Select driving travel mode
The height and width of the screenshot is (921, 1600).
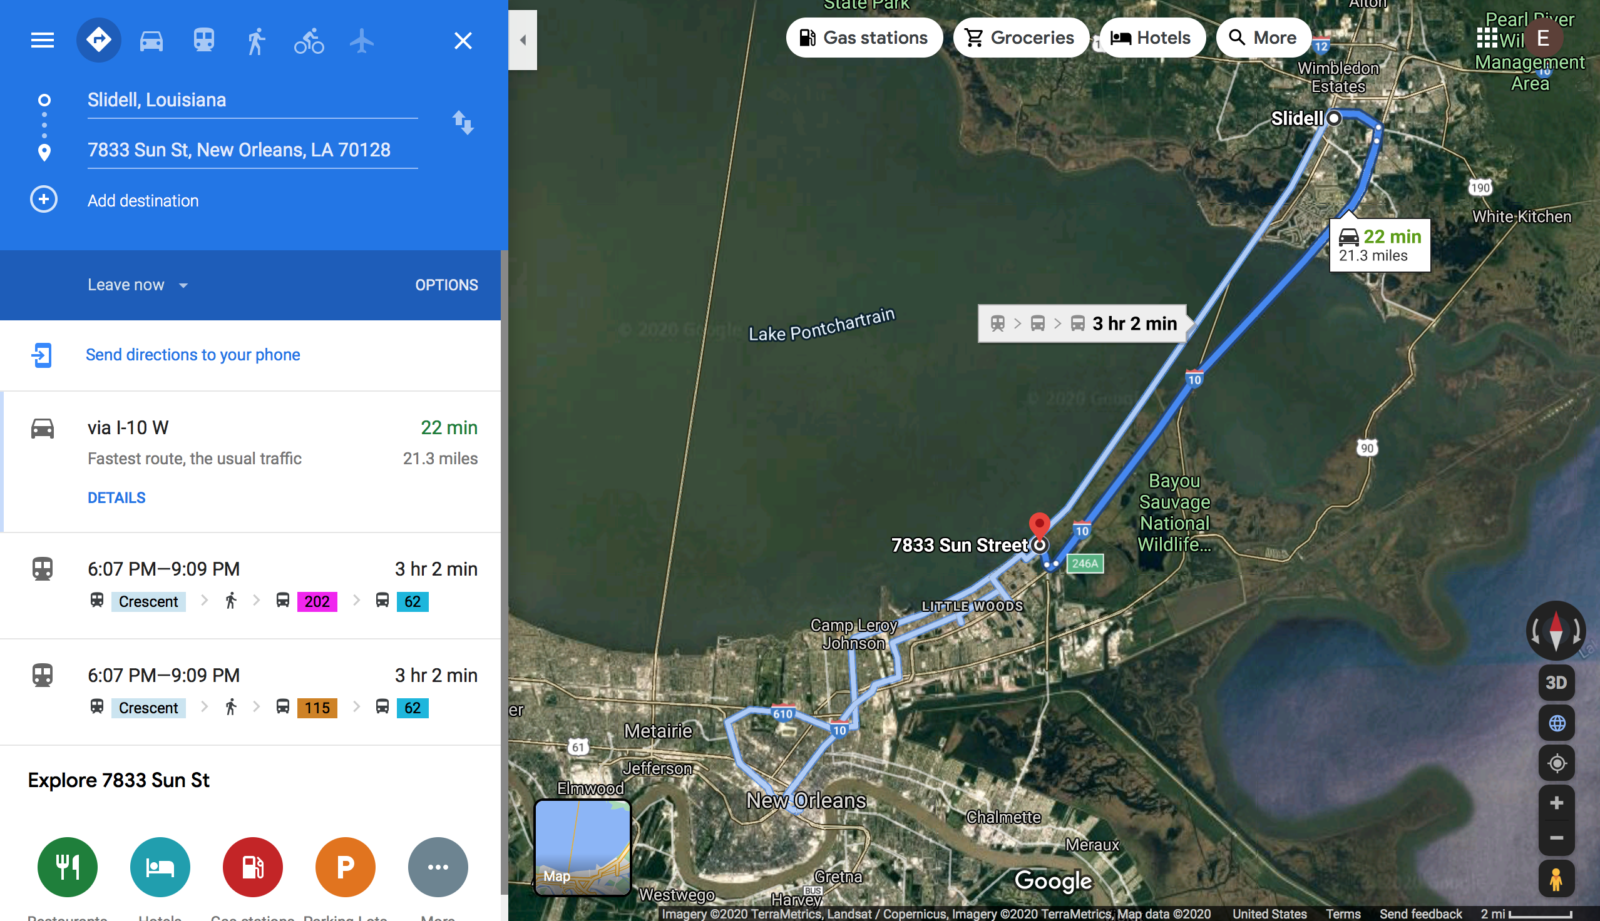(x=151, y=40)
